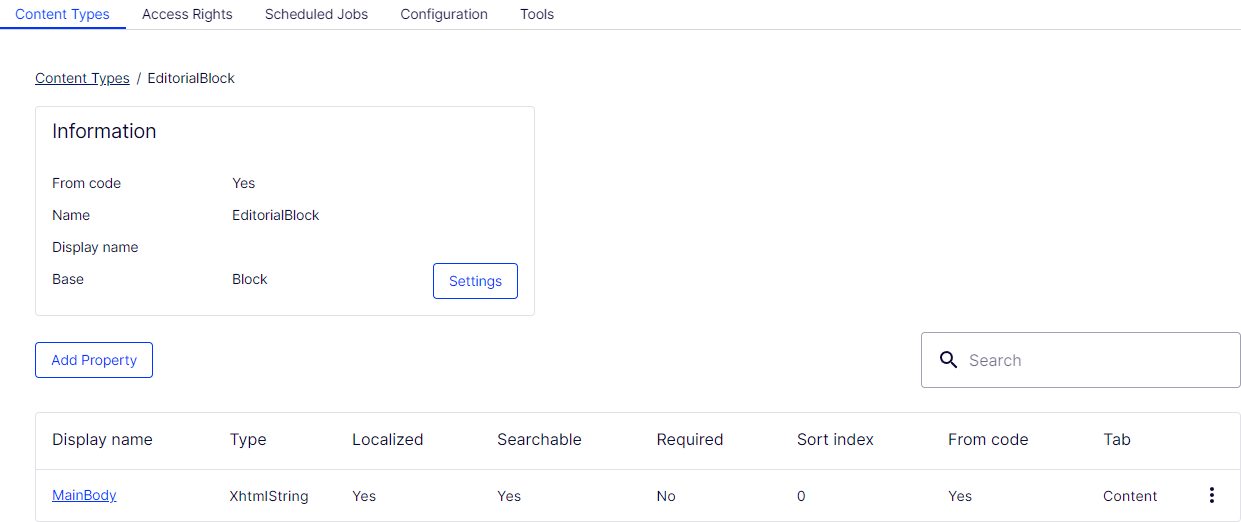Focus the Search input field
Viewport: 1241px width, 522px height.
[x=1081, y=360]
